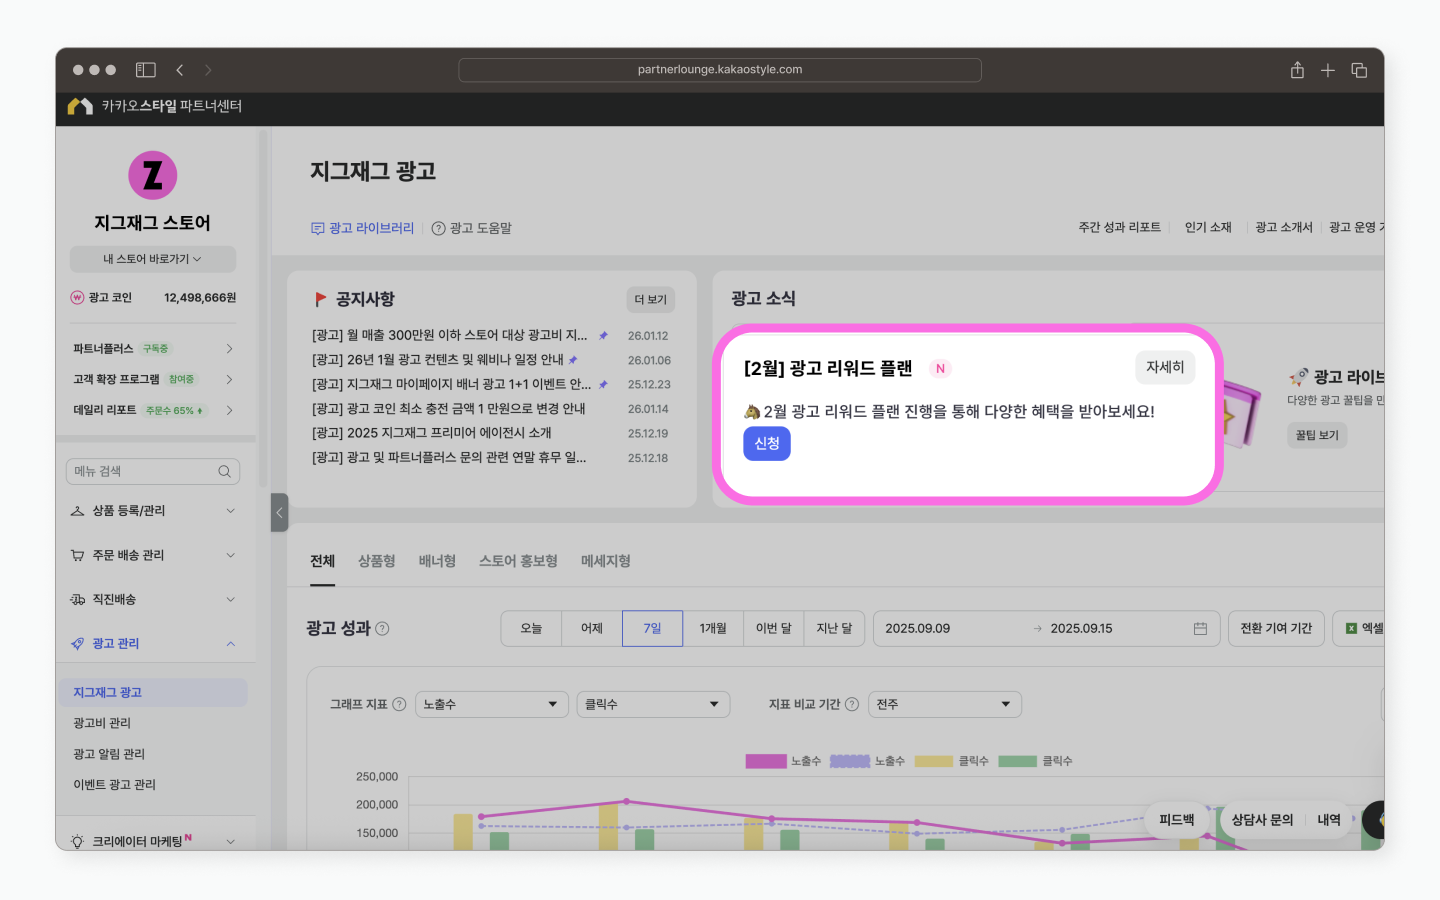Open the 노출수 graph metric dropdown
The height and width of the screenshot is (900, 1440).
point(491,704)
